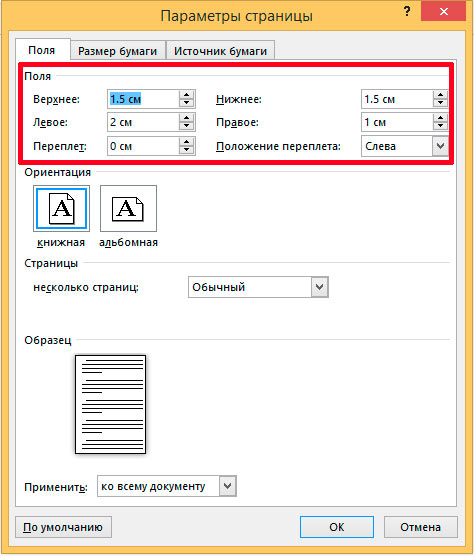Screen dimensions: 474x556
Task: Decrease the top margin with down arrow
Action: tap(186, 103)
